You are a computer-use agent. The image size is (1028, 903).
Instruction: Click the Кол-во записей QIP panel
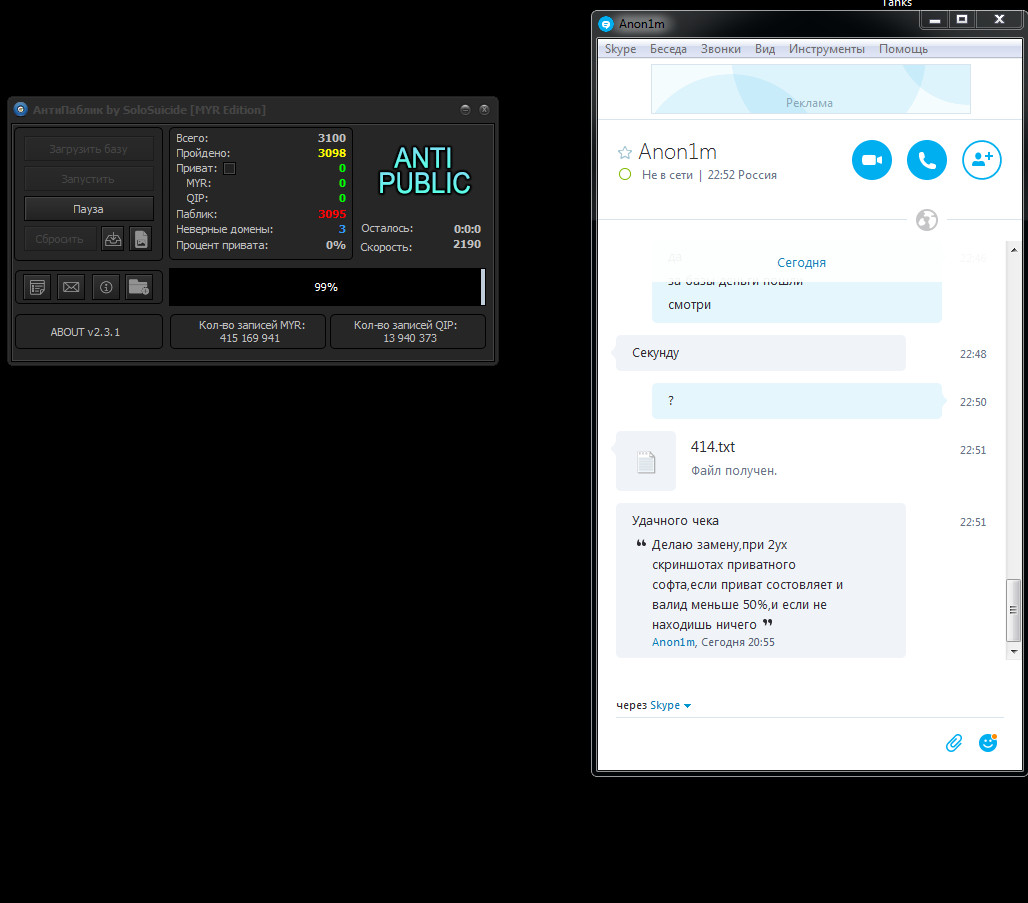[408, 332]
